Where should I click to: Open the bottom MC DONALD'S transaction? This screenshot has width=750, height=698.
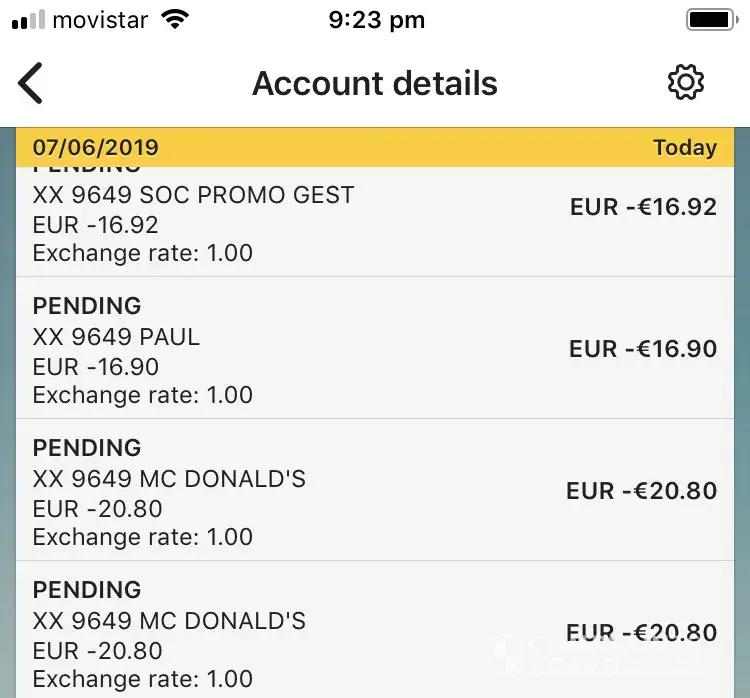(x=170, y=621)
